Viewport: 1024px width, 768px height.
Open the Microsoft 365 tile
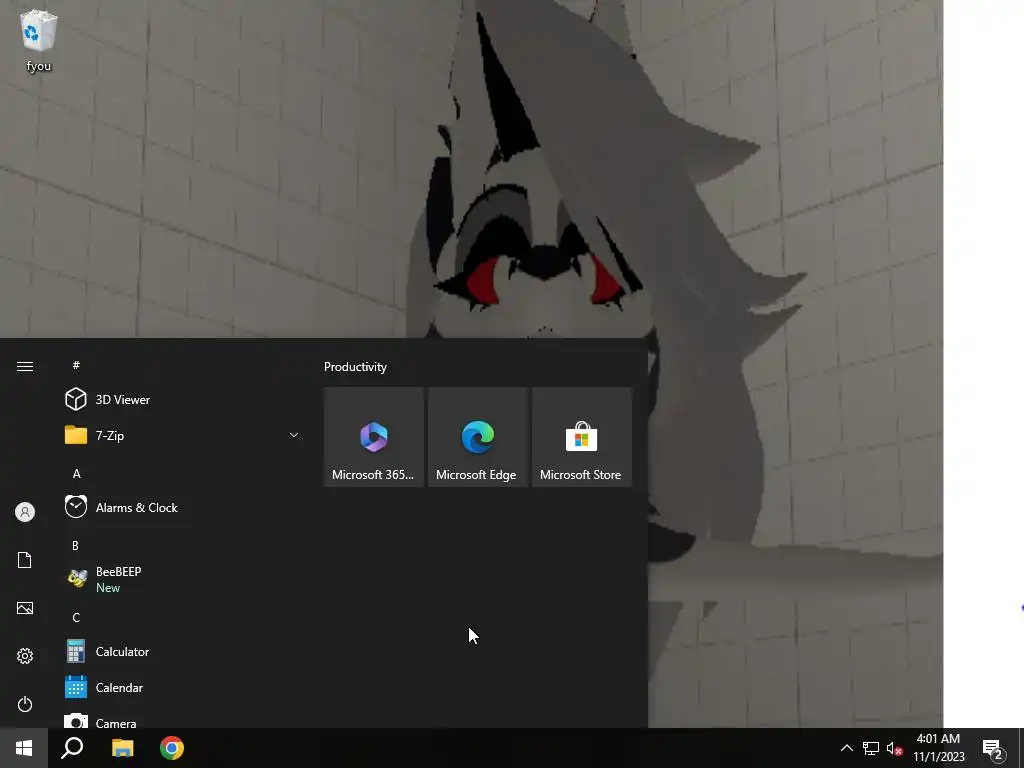[x=374, y=437]
